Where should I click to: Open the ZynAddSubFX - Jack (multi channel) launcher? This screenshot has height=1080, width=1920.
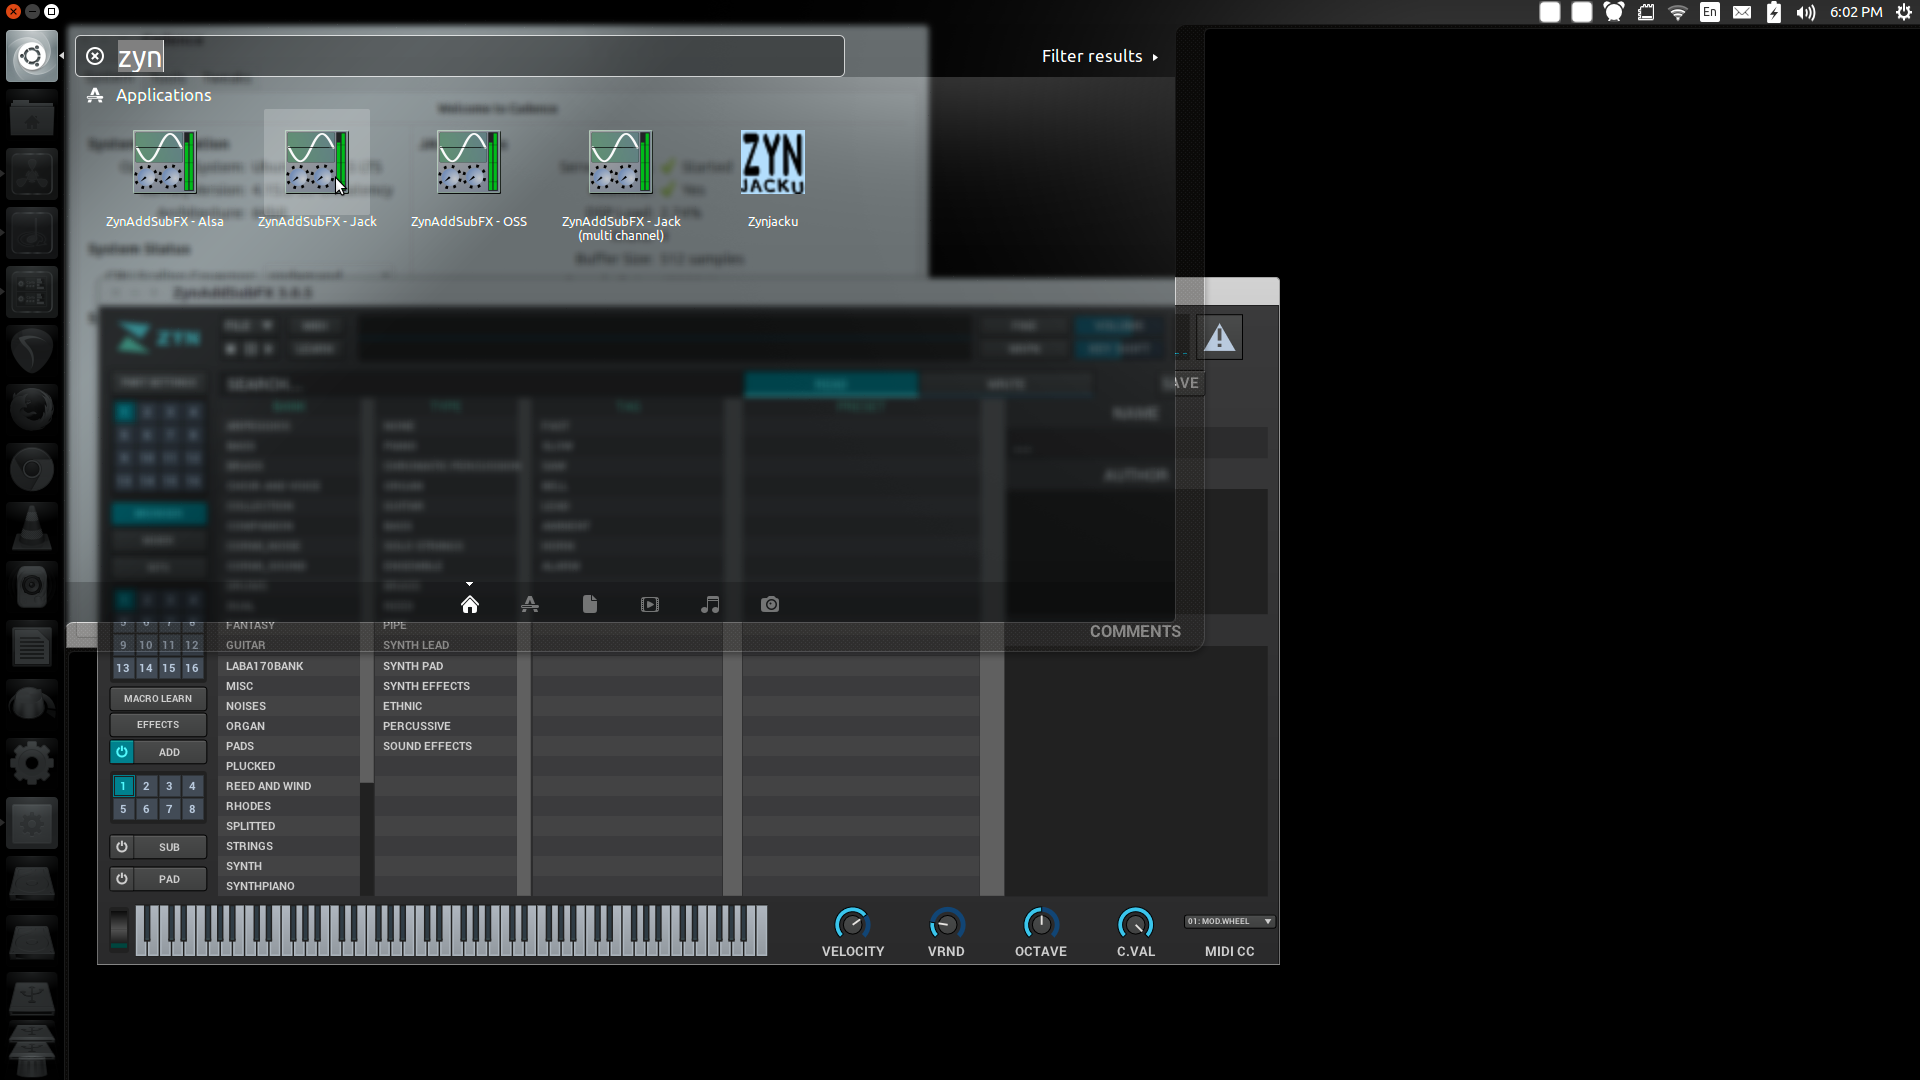click(620, 163)
